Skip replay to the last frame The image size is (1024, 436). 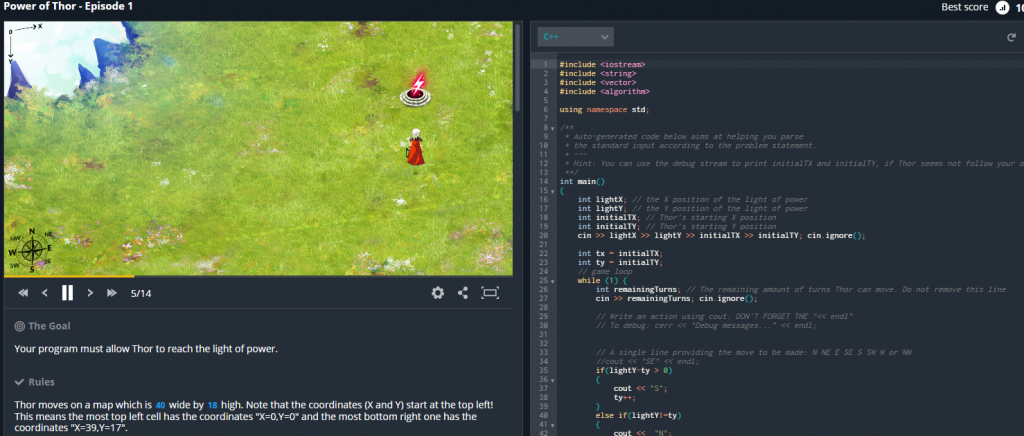tap(112, 293)
